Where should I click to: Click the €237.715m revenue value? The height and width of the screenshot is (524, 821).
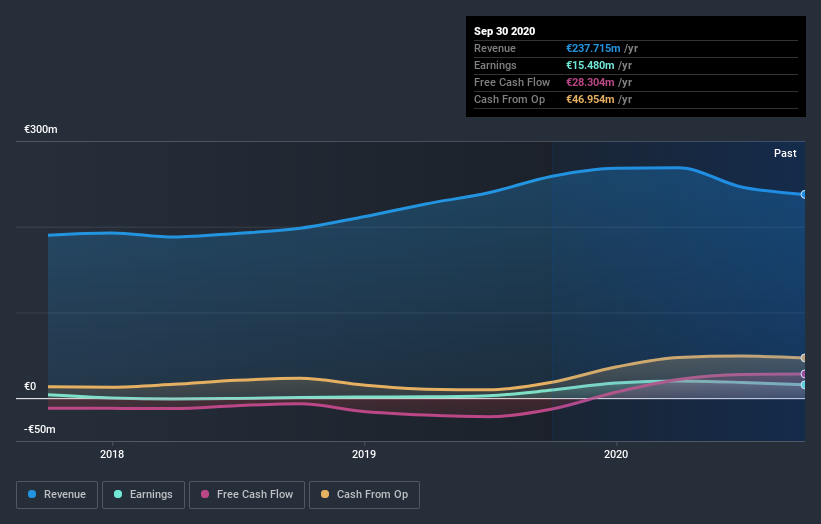tap(593, 48)
